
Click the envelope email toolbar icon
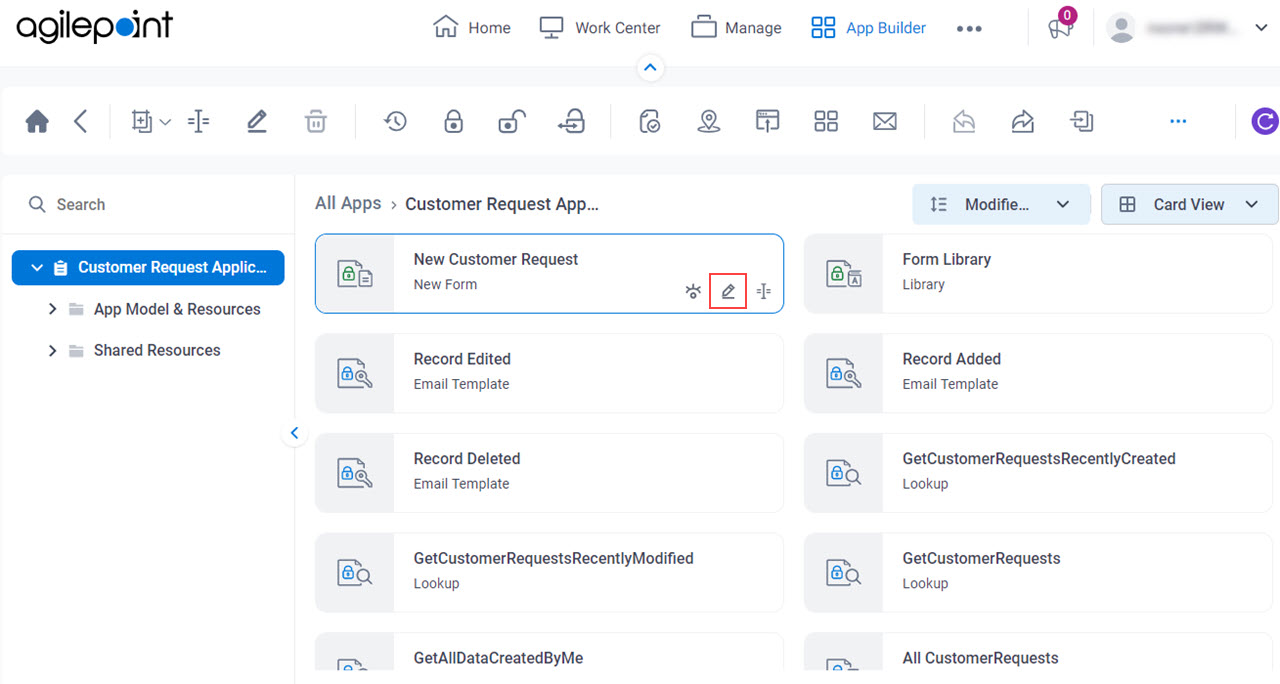pyautogui.click(x=884, y=122)
